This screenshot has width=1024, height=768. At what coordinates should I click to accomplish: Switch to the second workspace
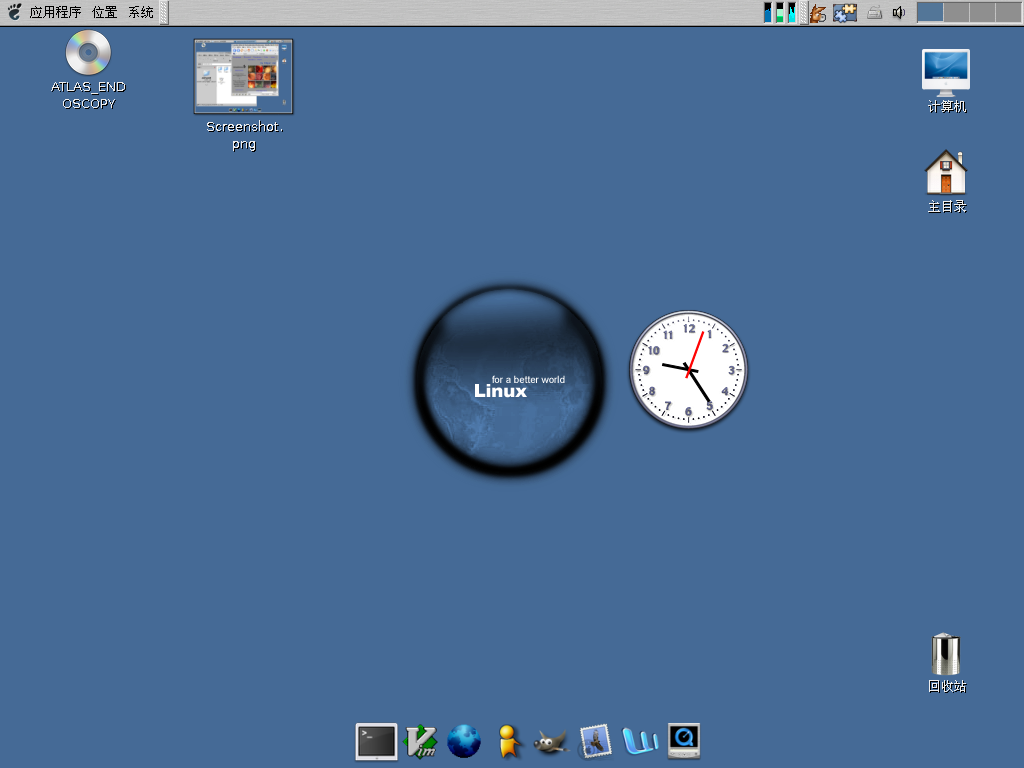tap(956, 12)
